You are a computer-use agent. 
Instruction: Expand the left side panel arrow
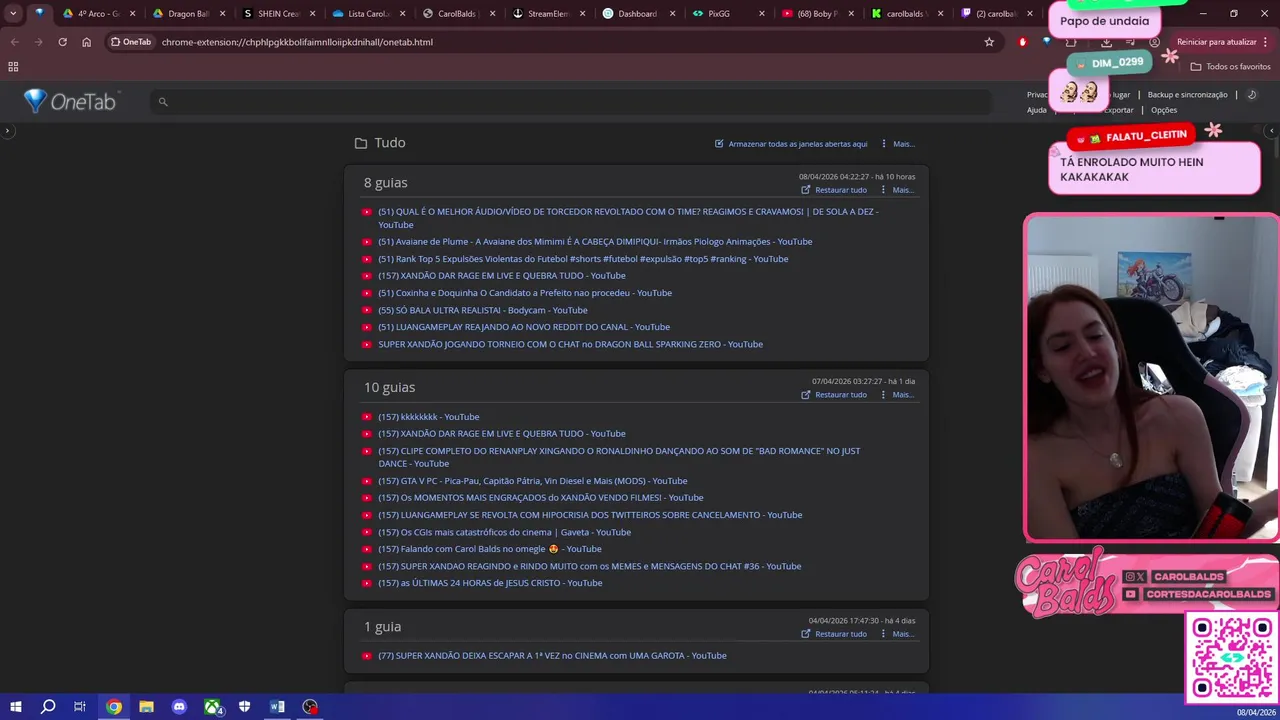click(7, 131)
